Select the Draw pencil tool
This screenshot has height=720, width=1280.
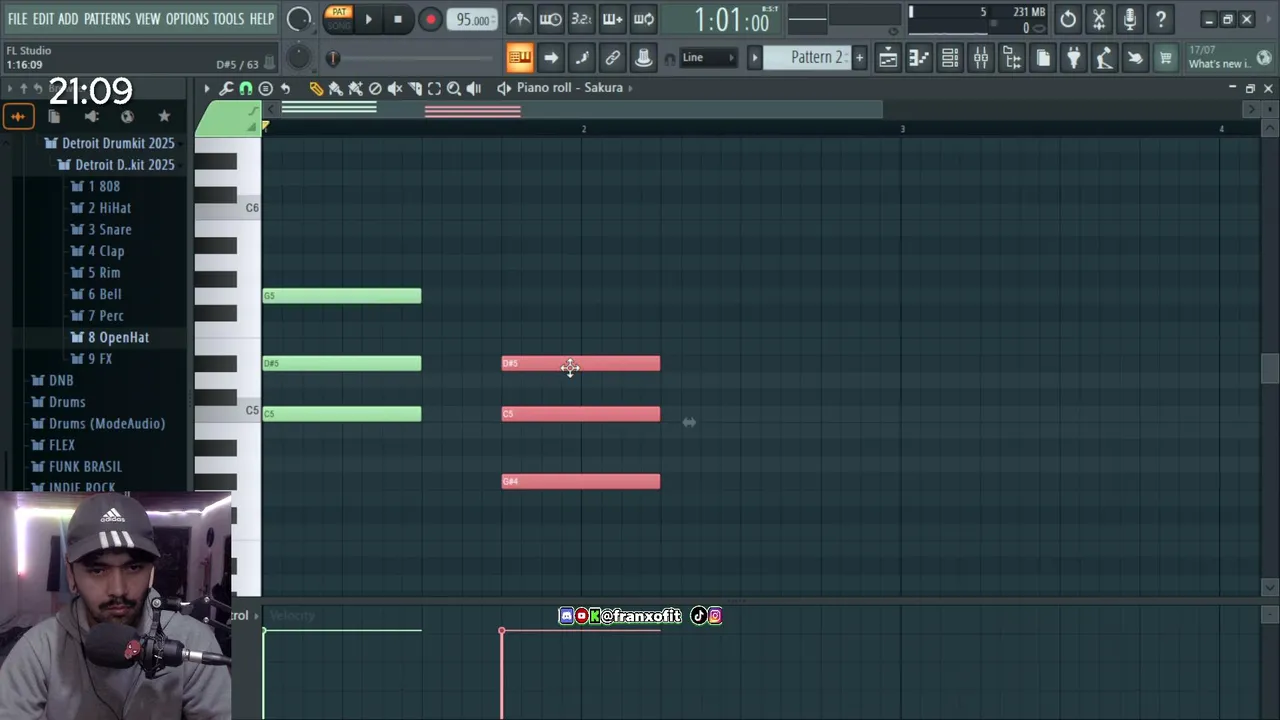pyautogui.click(x=316, y=88)
